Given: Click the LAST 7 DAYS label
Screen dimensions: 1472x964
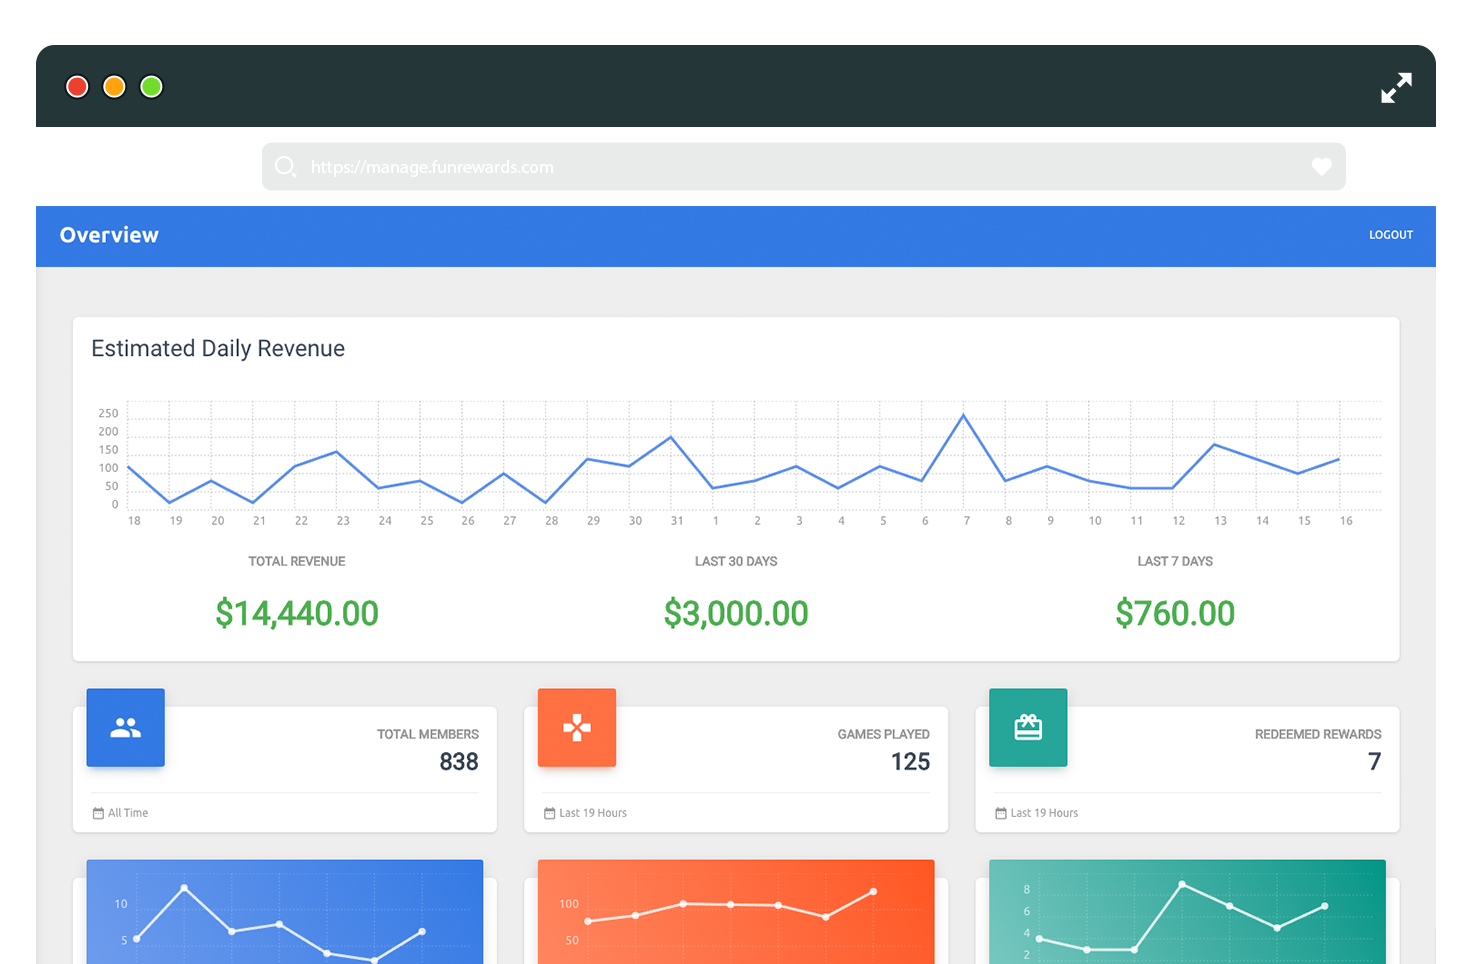Looking at the screenshot, I should click(1175, 561).
